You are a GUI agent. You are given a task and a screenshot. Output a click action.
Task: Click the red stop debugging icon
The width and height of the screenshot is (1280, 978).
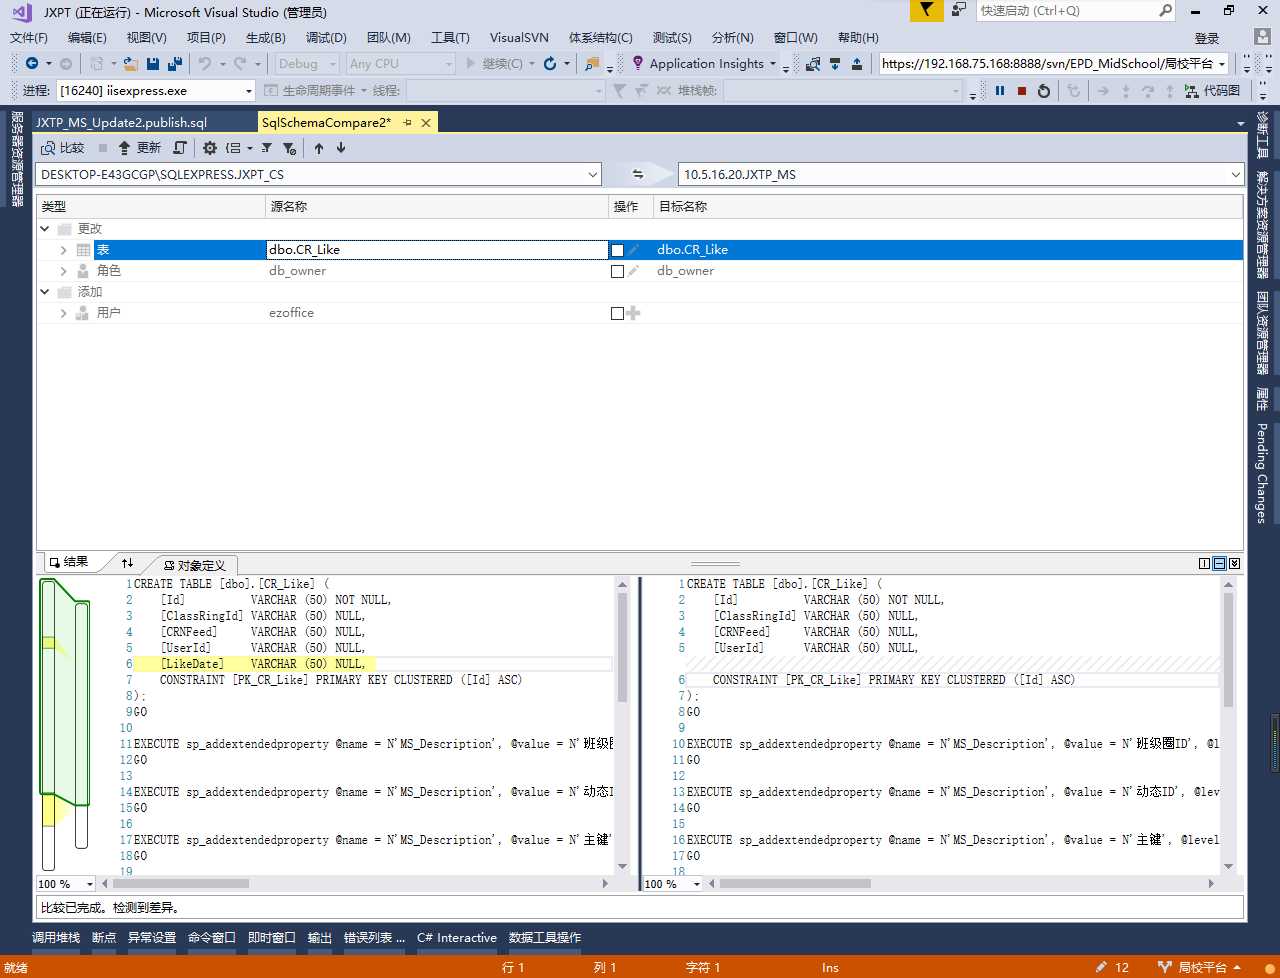pyautogui.click(x=1022, y=90)
